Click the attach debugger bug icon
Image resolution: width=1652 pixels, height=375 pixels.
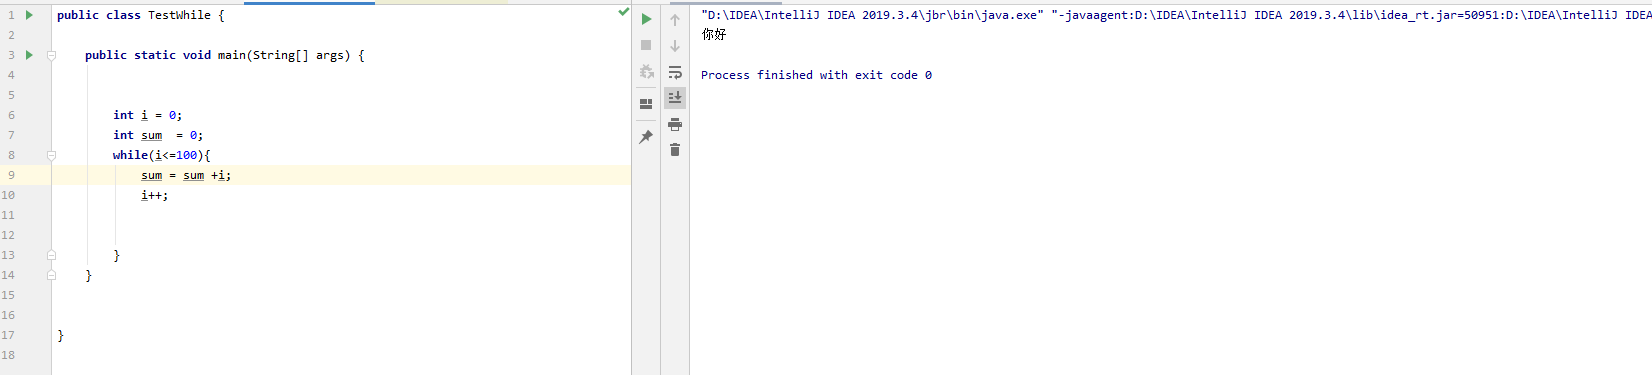646,72
